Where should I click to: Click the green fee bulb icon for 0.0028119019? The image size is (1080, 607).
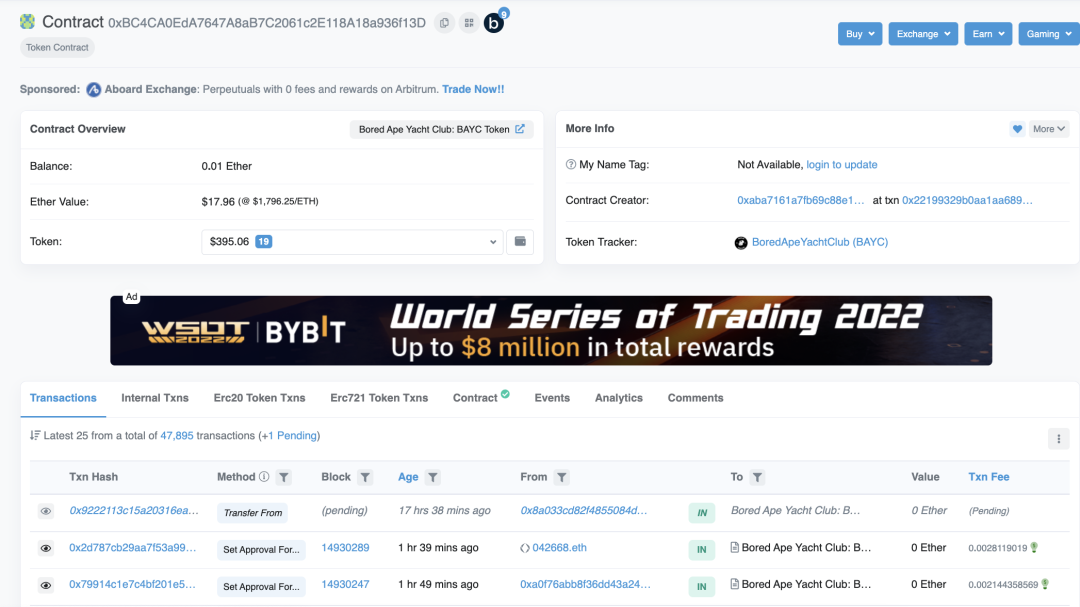click(1034, 548)
